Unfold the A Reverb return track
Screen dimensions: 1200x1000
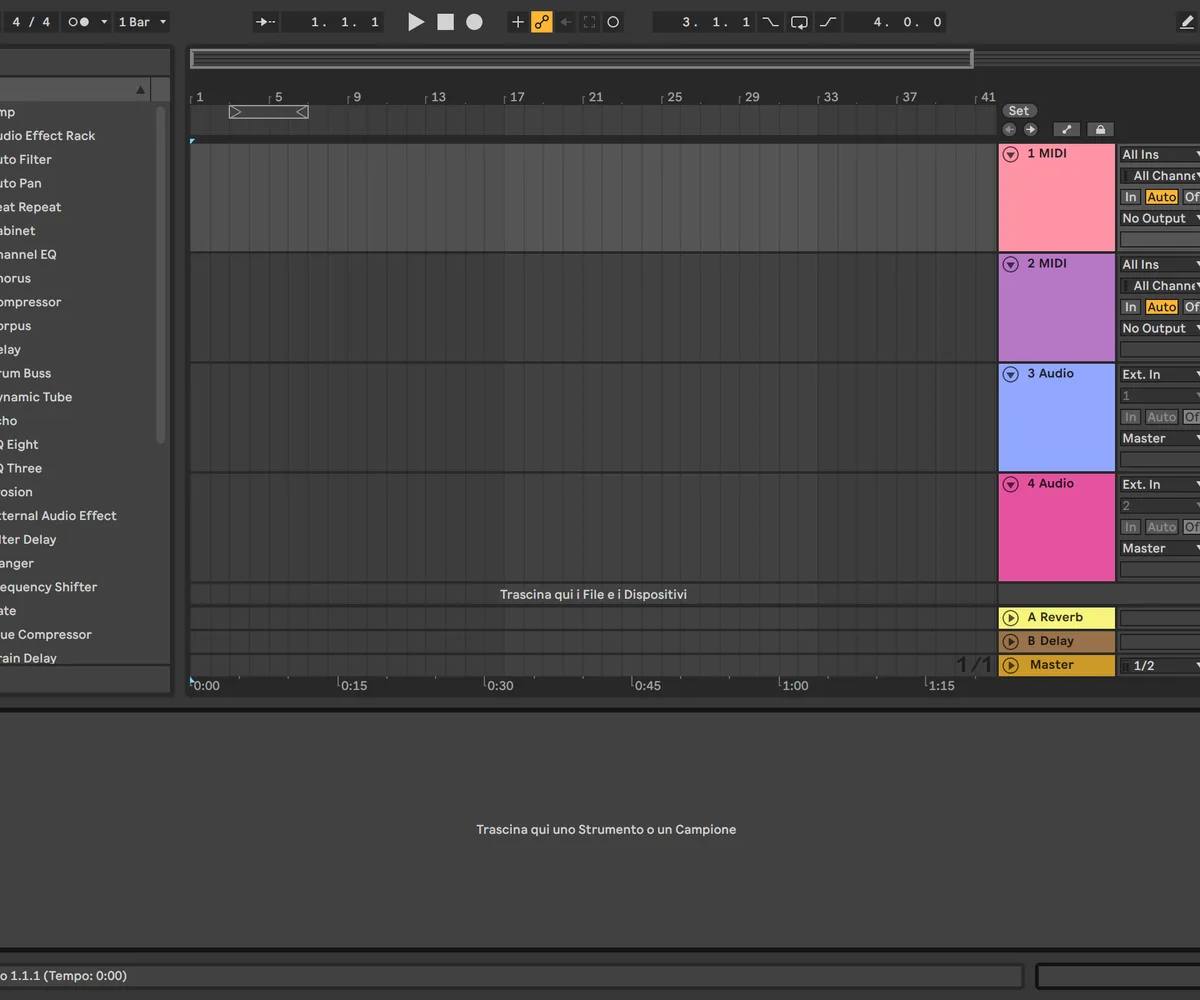[1010, 618]
